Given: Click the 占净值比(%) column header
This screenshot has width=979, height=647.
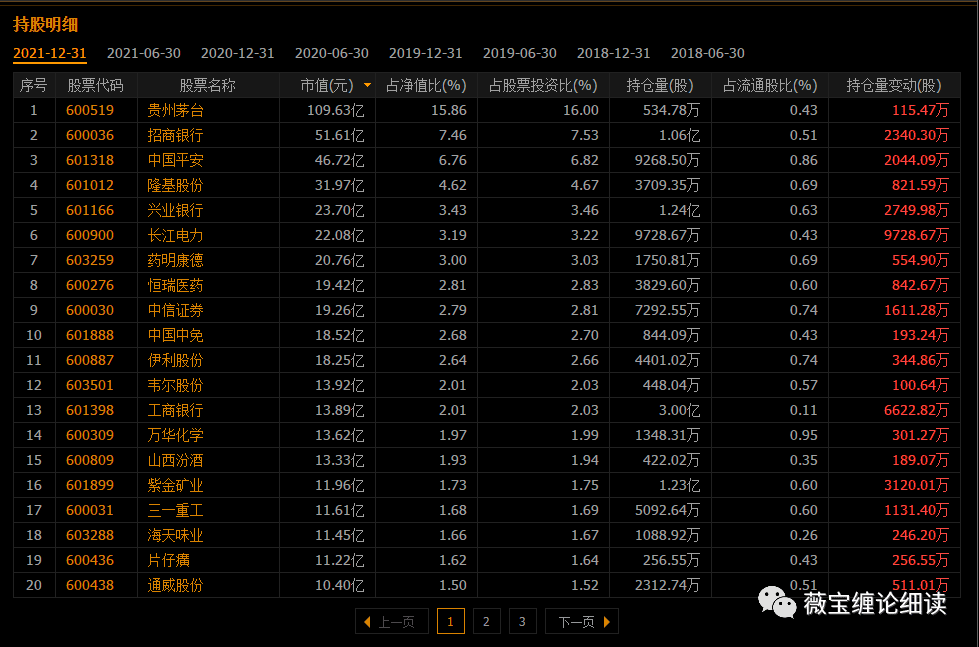Looking at the screenshot, I should tap(426, 85).
